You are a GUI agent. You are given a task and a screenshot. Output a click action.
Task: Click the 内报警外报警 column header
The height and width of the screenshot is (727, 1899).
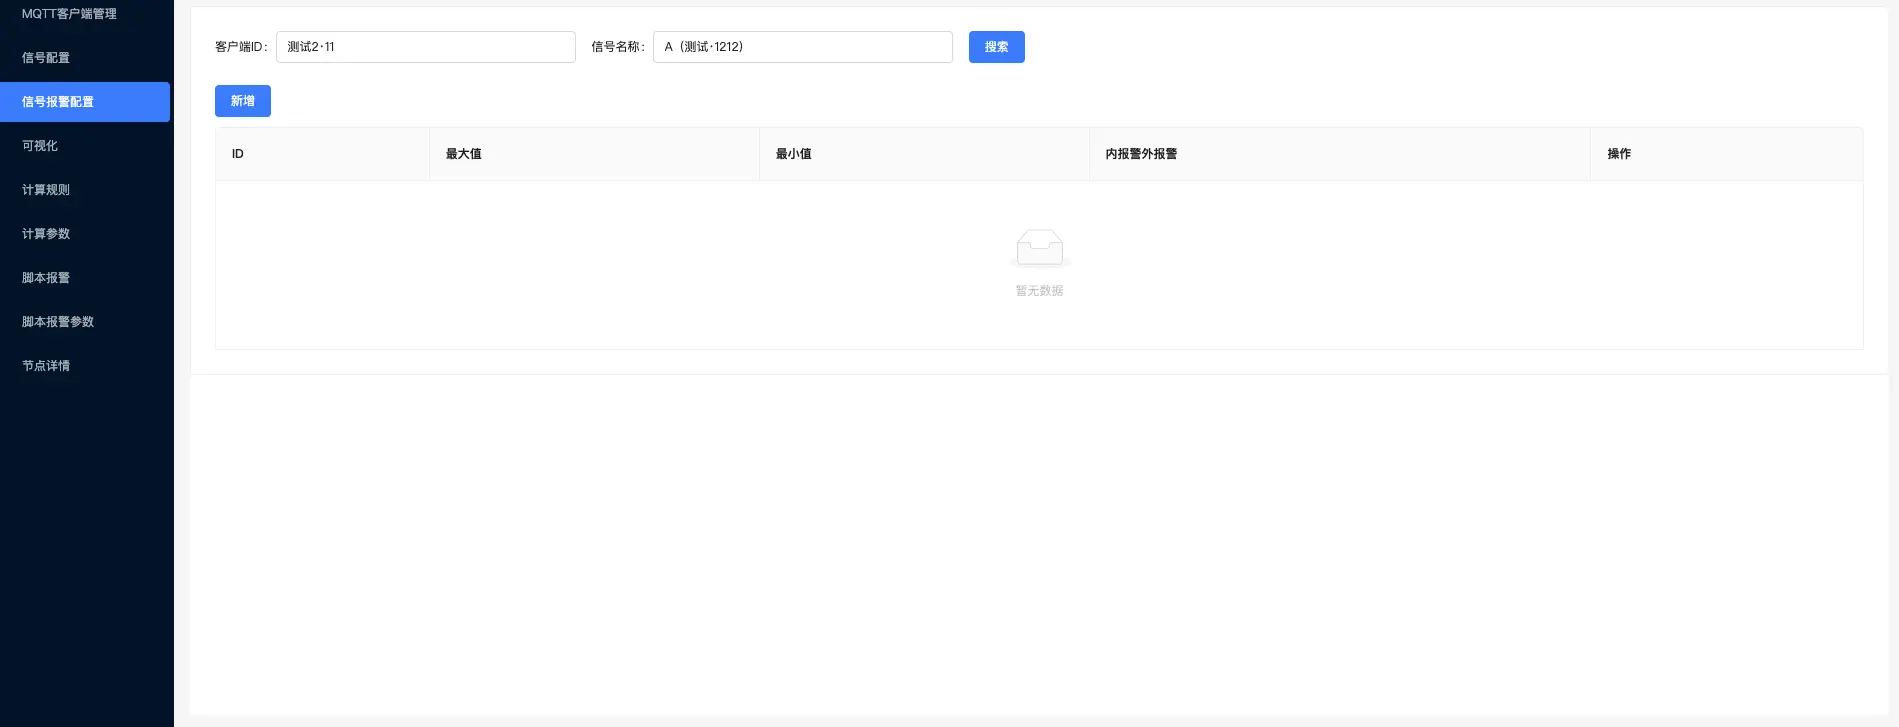coord(1340,154)
